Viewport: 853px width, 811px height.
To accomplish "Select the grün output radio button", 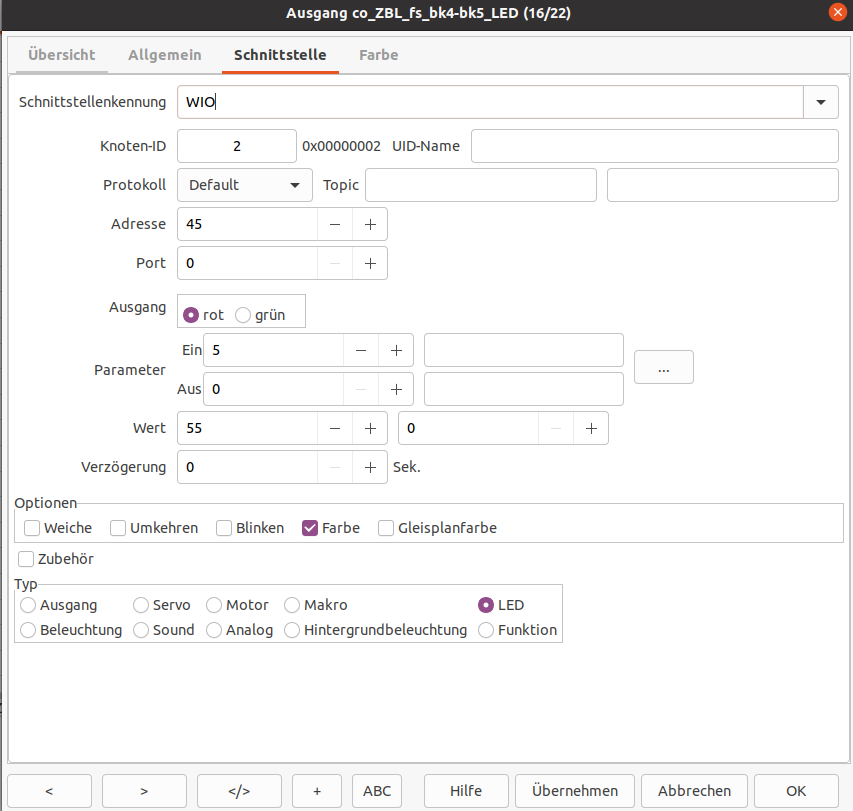I will 243,315.
